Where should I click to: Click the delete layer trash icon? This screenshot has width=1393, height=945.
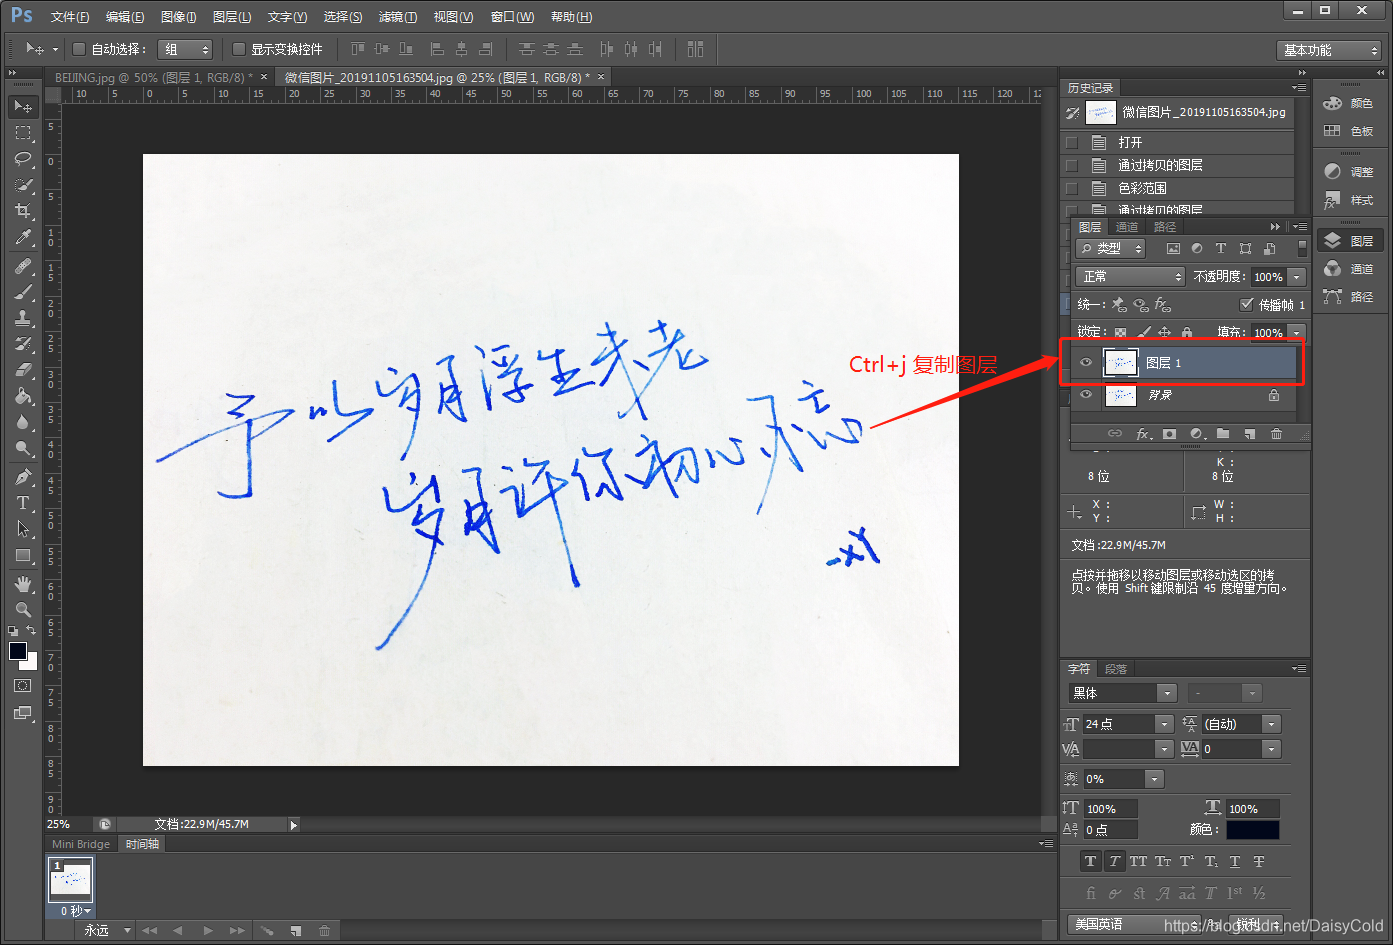[1276, 434]
